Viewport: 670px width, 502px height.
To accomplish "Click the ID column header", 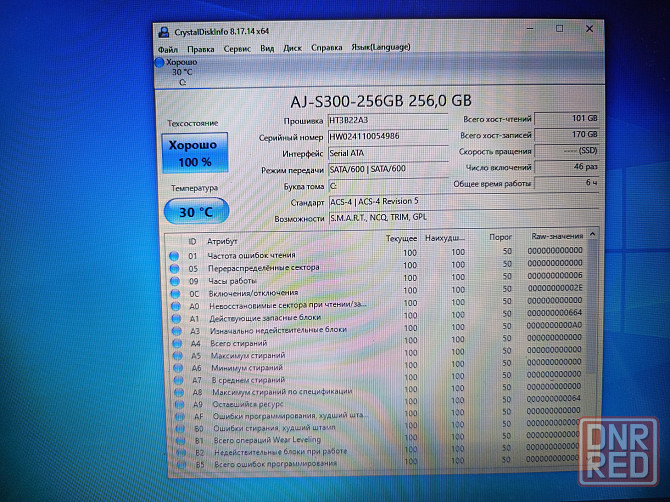I will point(192,242).
